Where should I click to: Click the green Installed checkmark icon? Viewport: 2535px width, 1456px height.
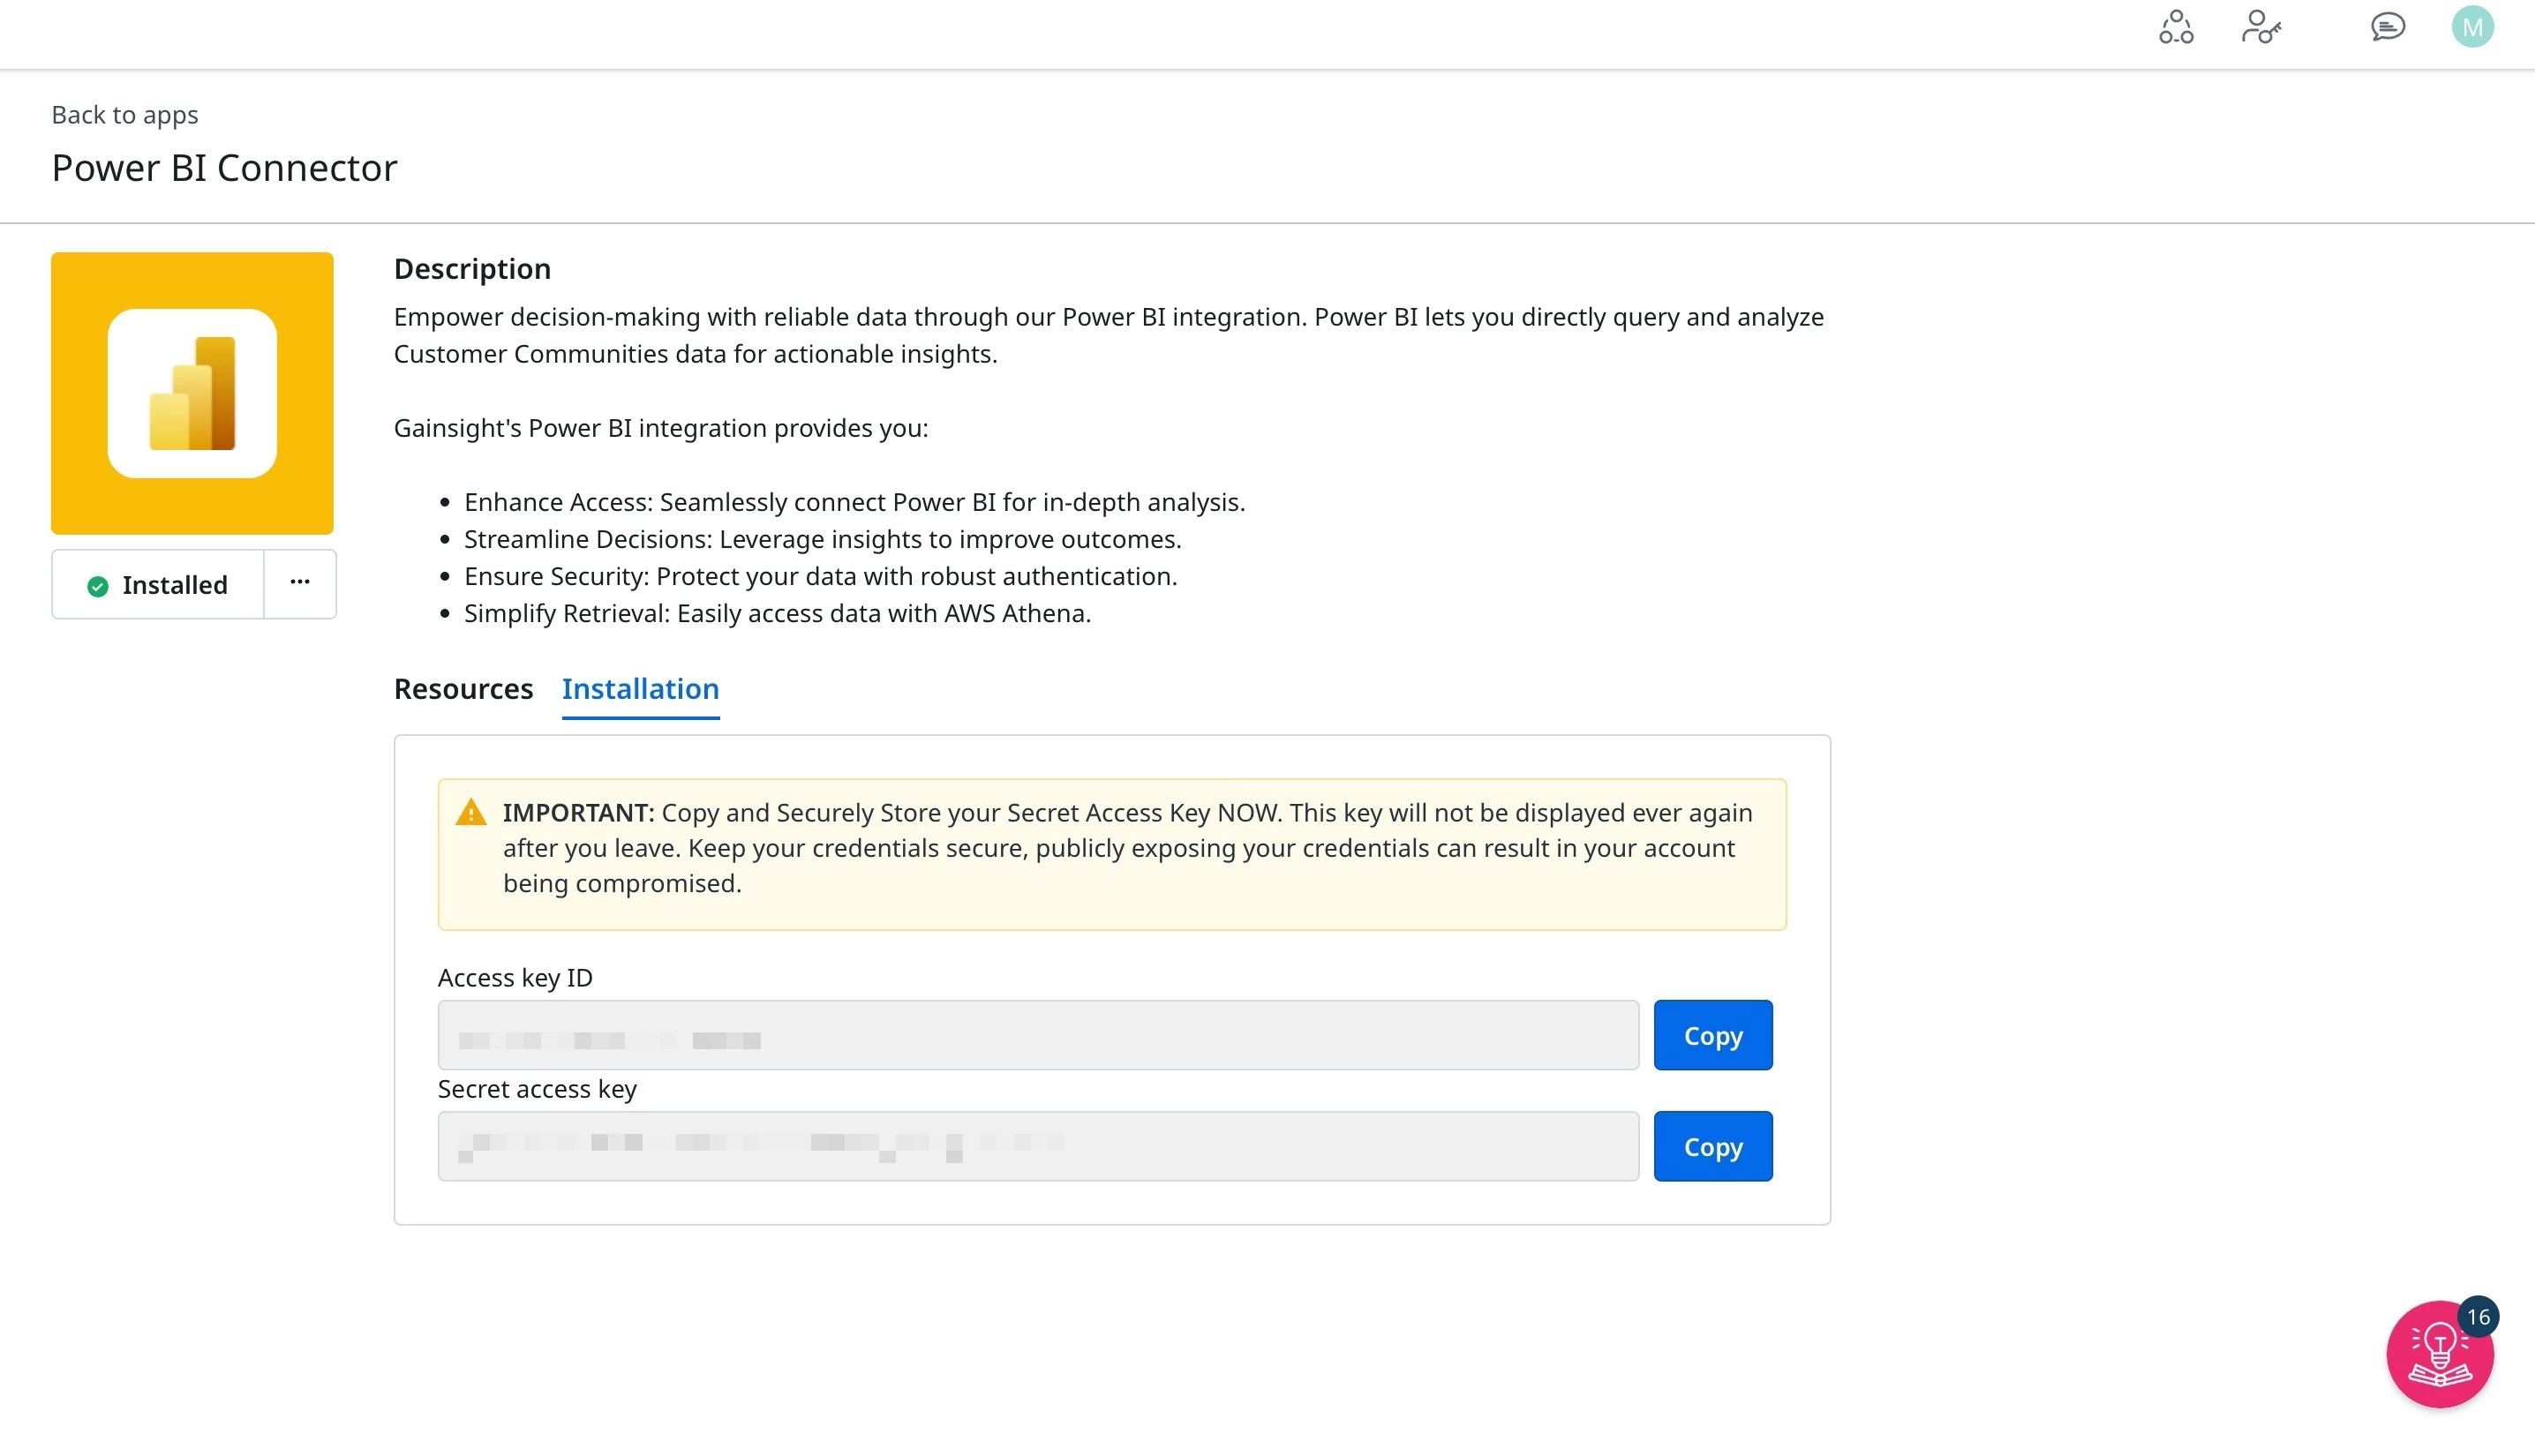coord(97,586)
